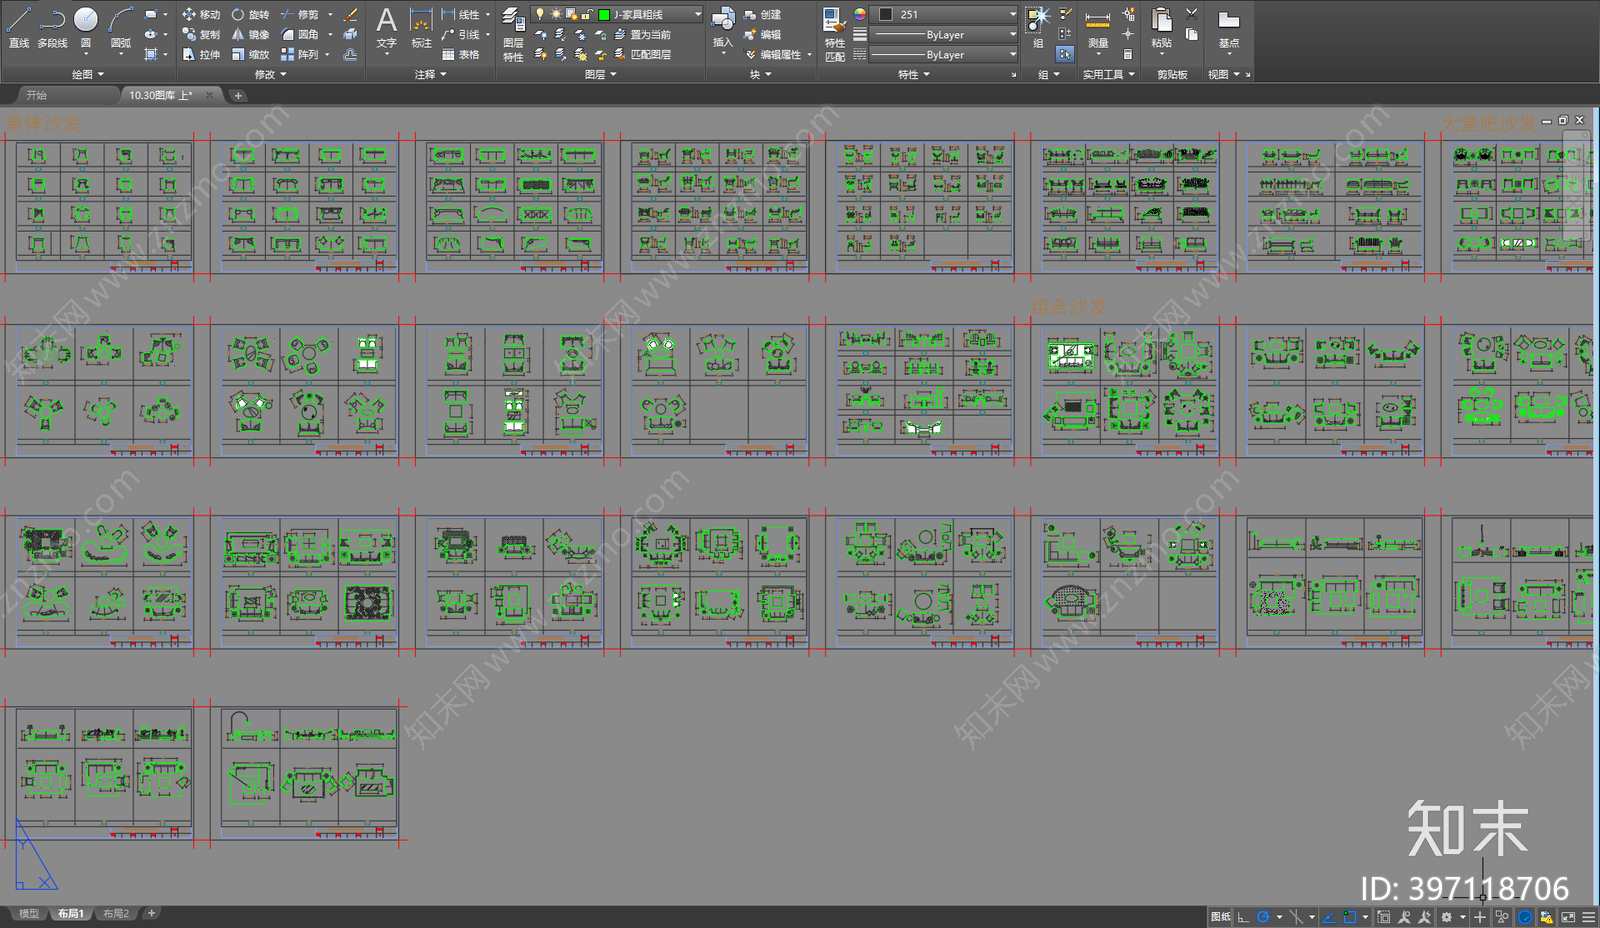
Task: Expand the Draw (绘图) panel
Action: click(x=88, y=74)
